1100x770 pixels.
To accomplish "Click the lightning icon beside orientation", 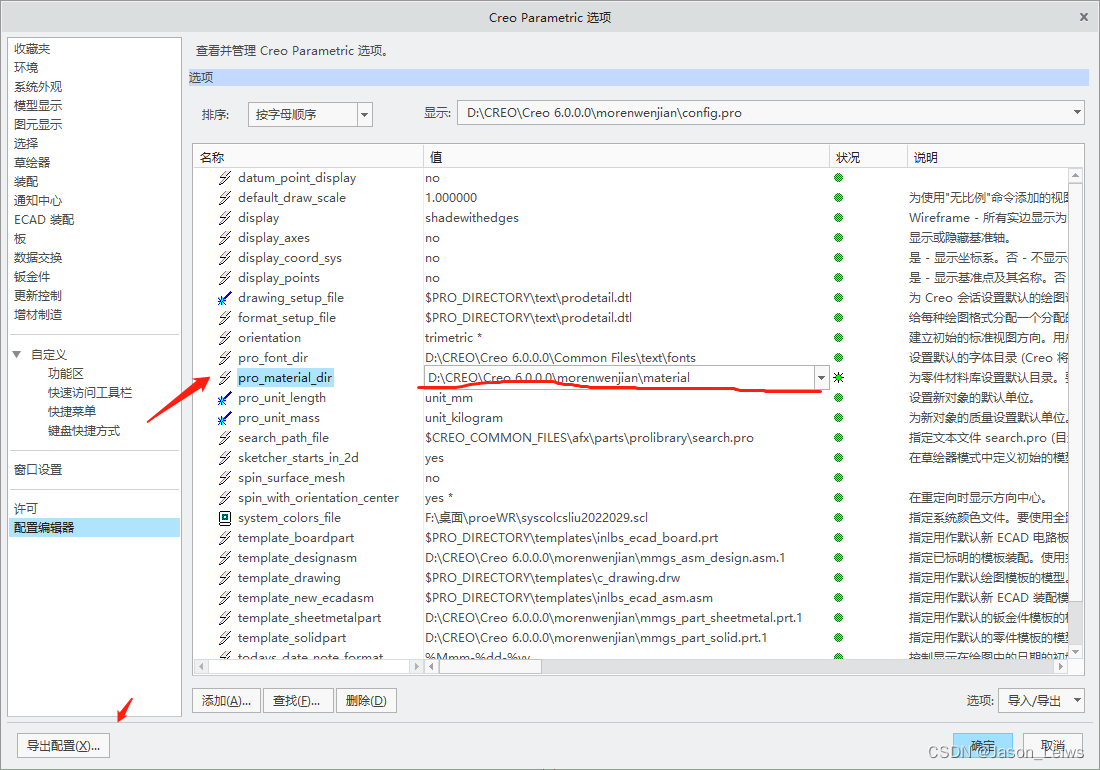I will click(224, 337).
